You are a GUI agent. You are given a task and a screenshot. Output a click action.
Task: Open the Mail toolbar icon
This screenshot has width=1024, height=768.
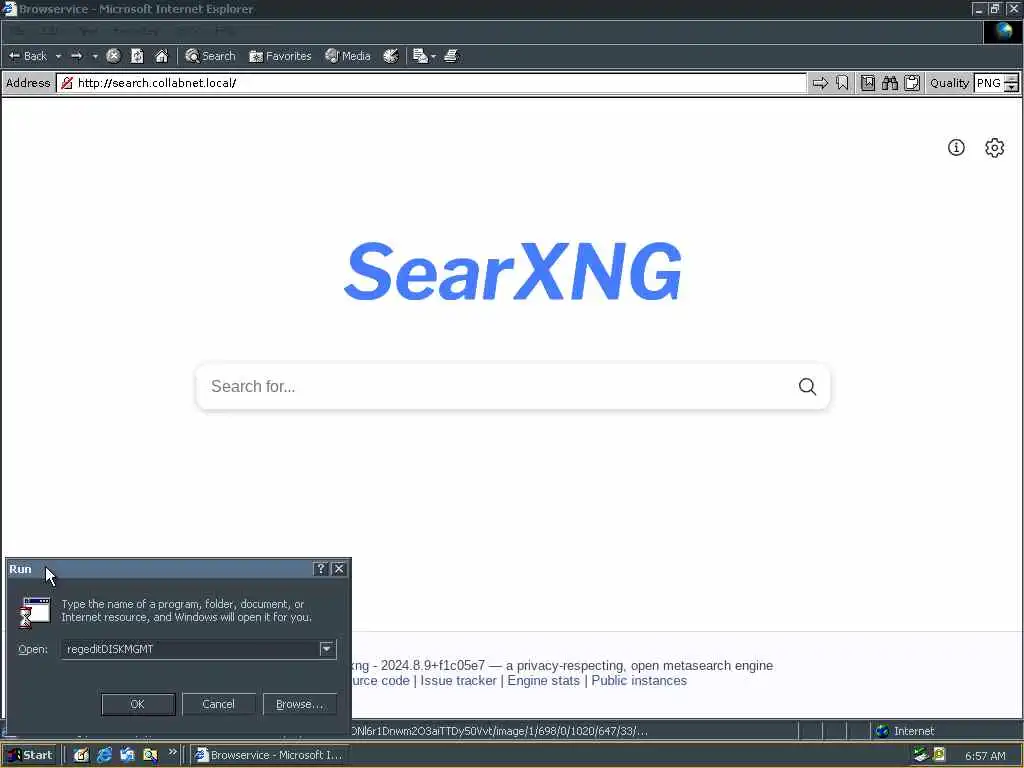420,56
